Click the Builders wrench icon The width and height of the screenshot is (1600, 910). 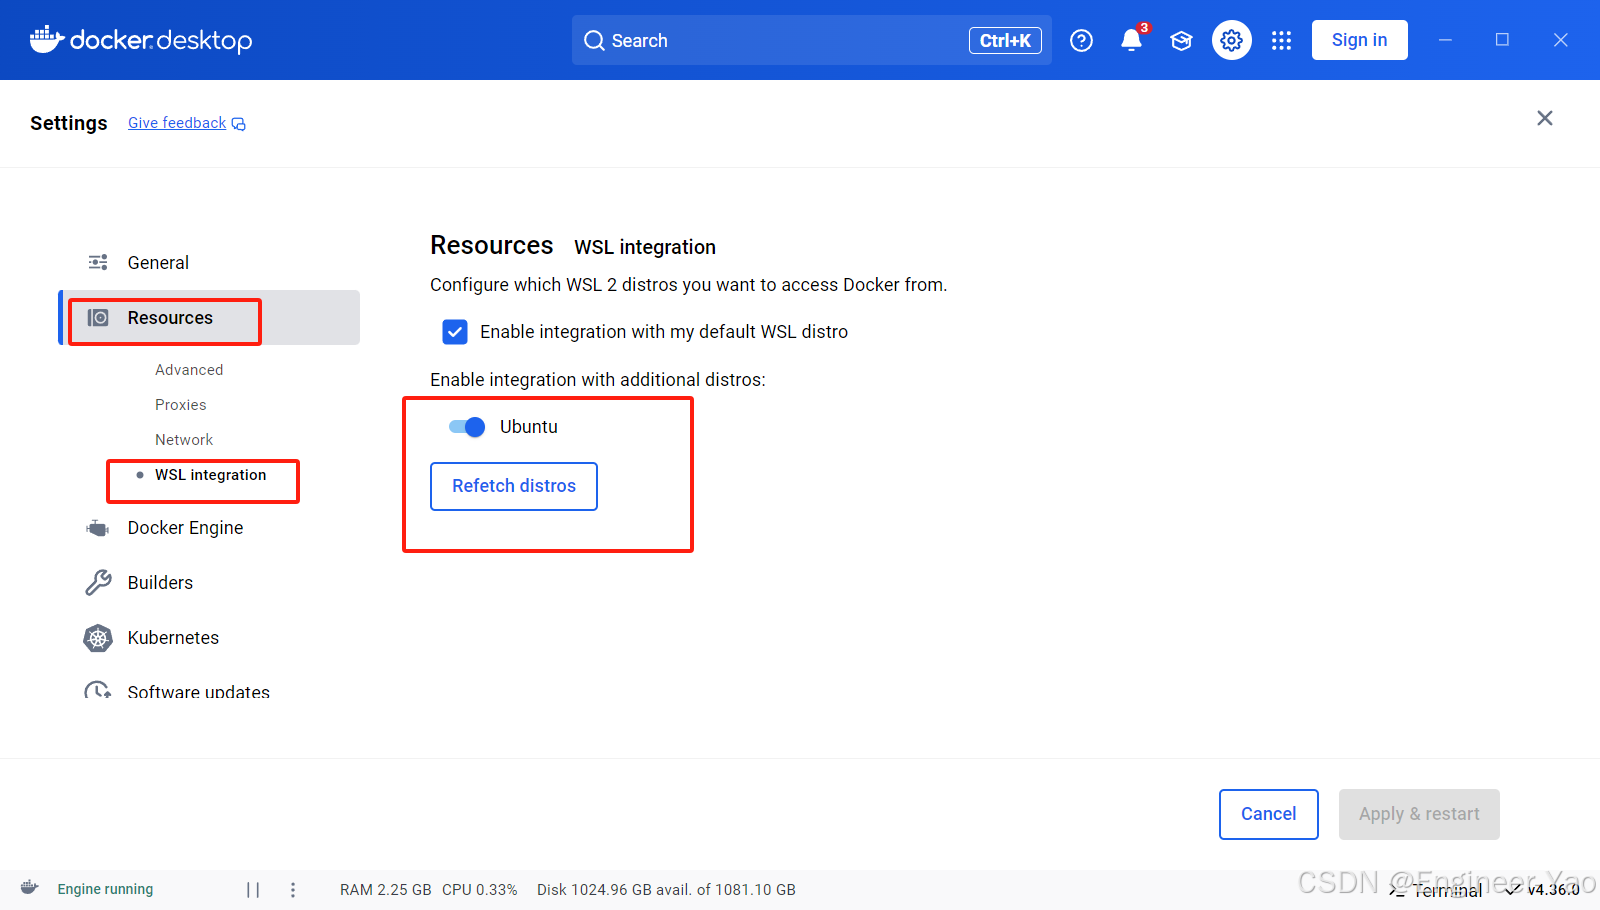pyautogui.click(x=98, y=583)
